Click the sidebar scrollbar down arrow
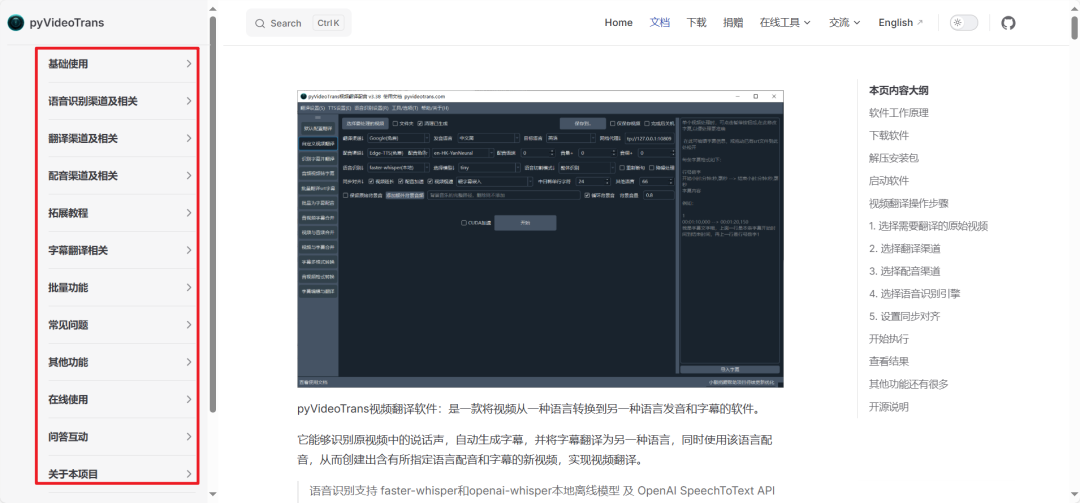The width and height of the screenshot is (1080, 503). pos(213,493)
